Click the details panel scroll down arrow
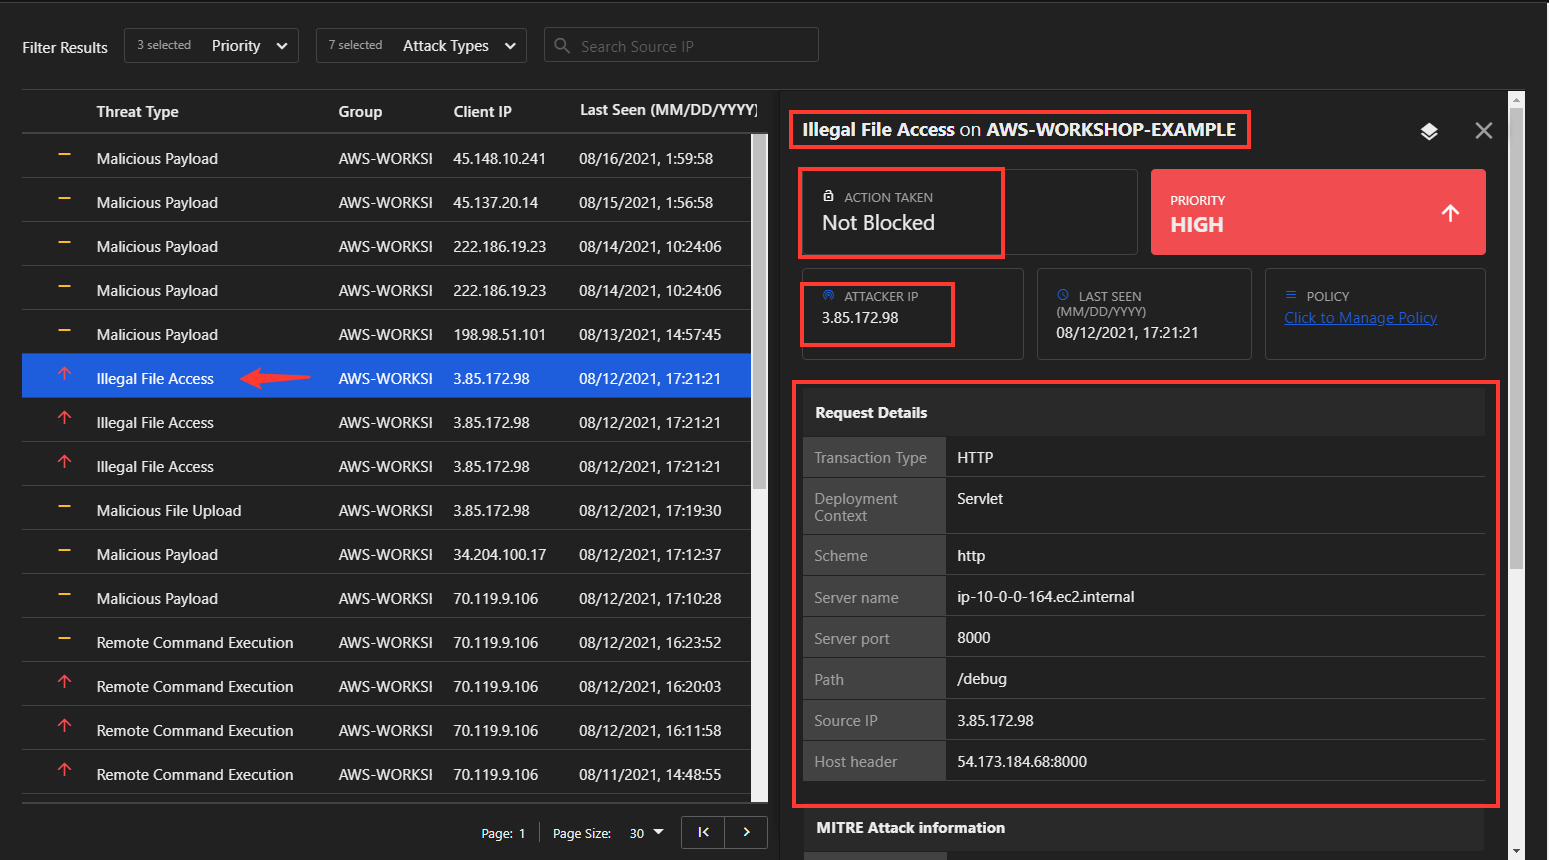 coord(1516,851)
